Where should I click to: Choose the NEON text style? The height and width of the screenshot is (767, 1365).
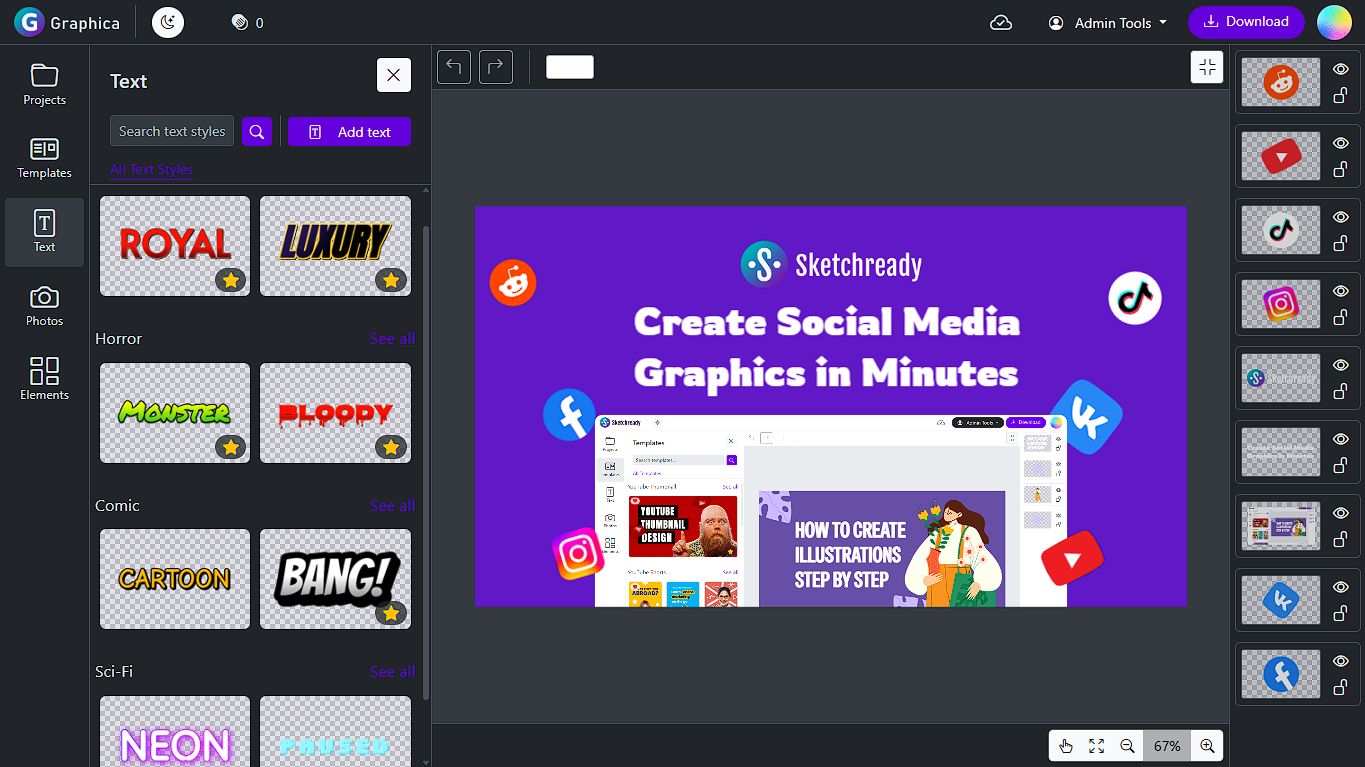175,732
